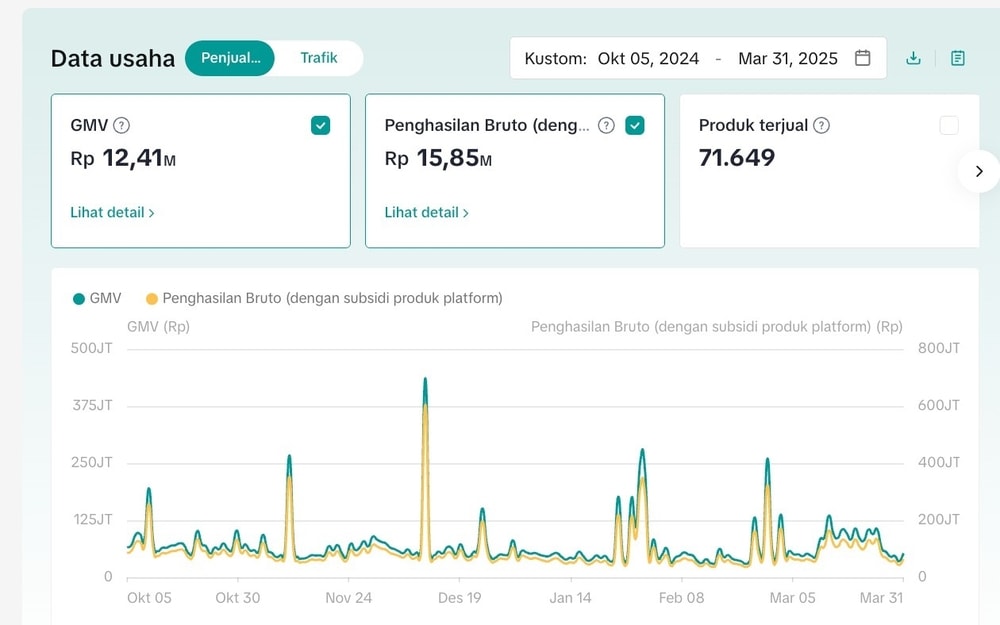Image resolution: width=1000 pixels, height=625 pixels.
Task: Select the Mar 31, 2025 end date
Action: [788, 58]
